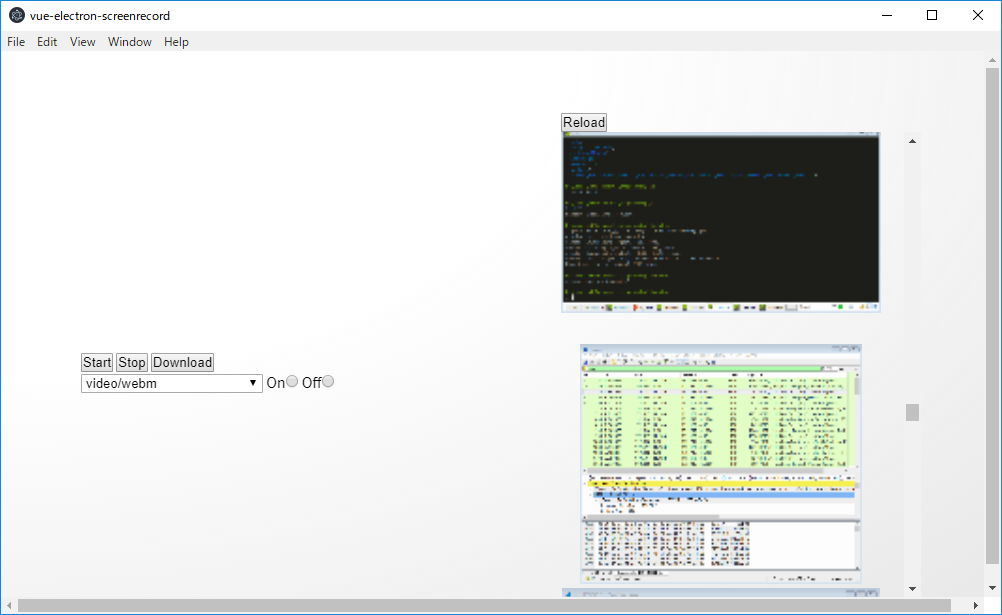This screenshot has width=1002, height=615.
Task: Maximize the vue-electron-screenrecord window
Action: click(x=932, y=15)
